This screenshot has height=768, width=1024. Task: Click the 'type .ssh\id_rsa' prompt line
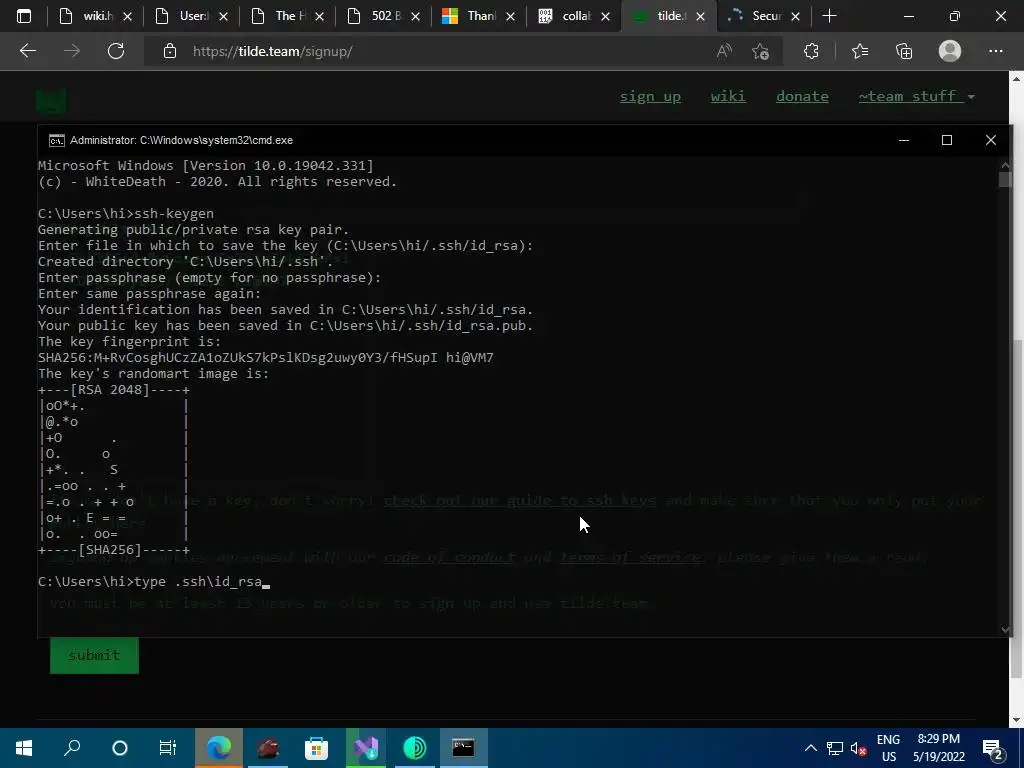point(151,582)
